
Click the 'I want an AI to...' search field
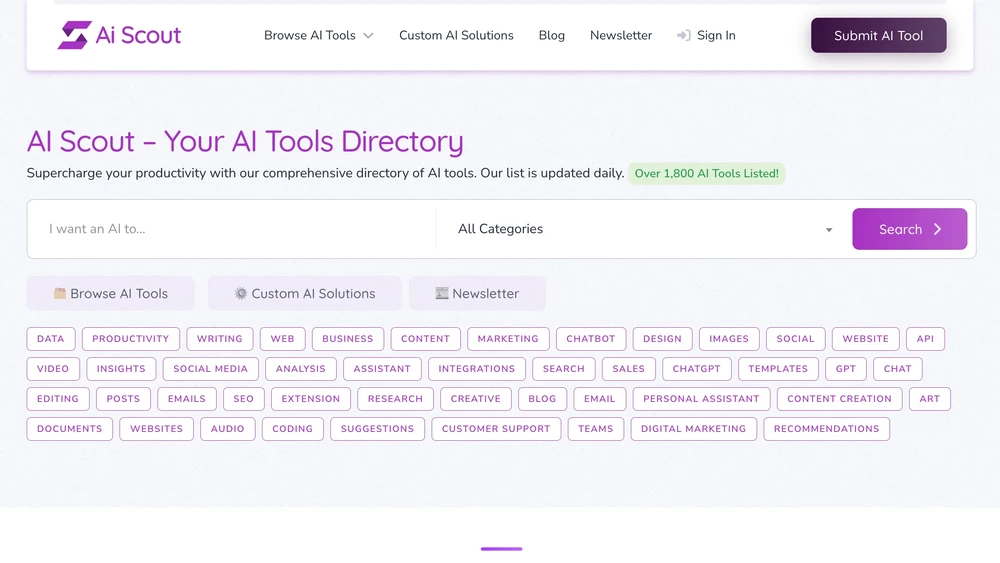232,229
